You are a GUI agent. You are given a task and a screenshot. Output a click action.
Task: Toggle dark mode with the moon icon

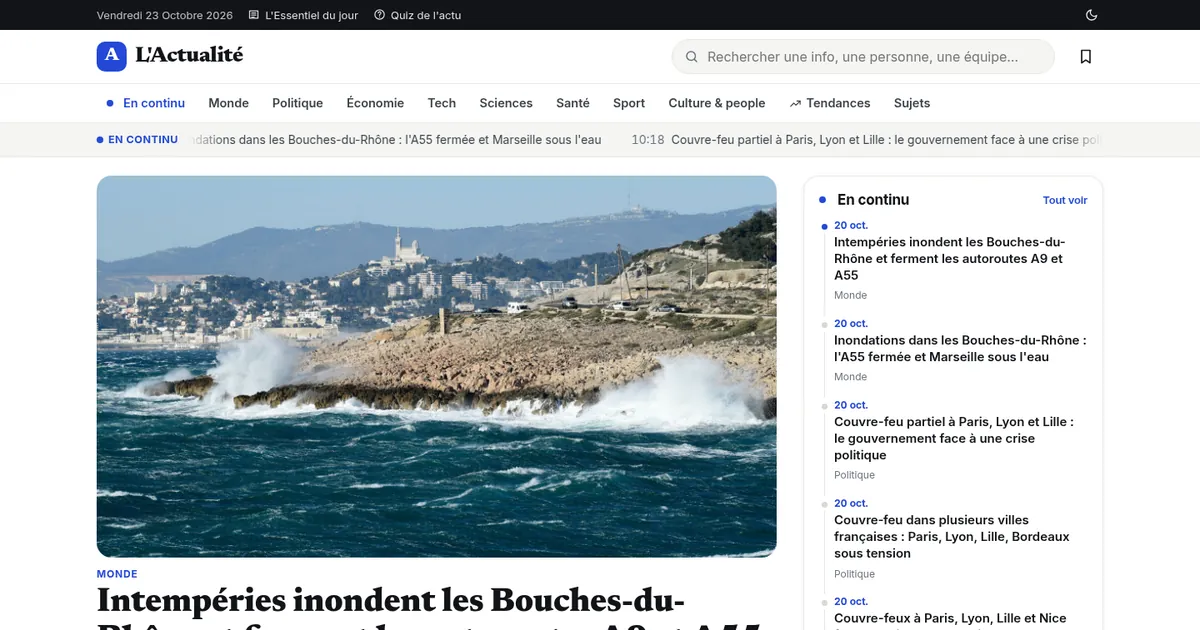(x=1091, y=15)
